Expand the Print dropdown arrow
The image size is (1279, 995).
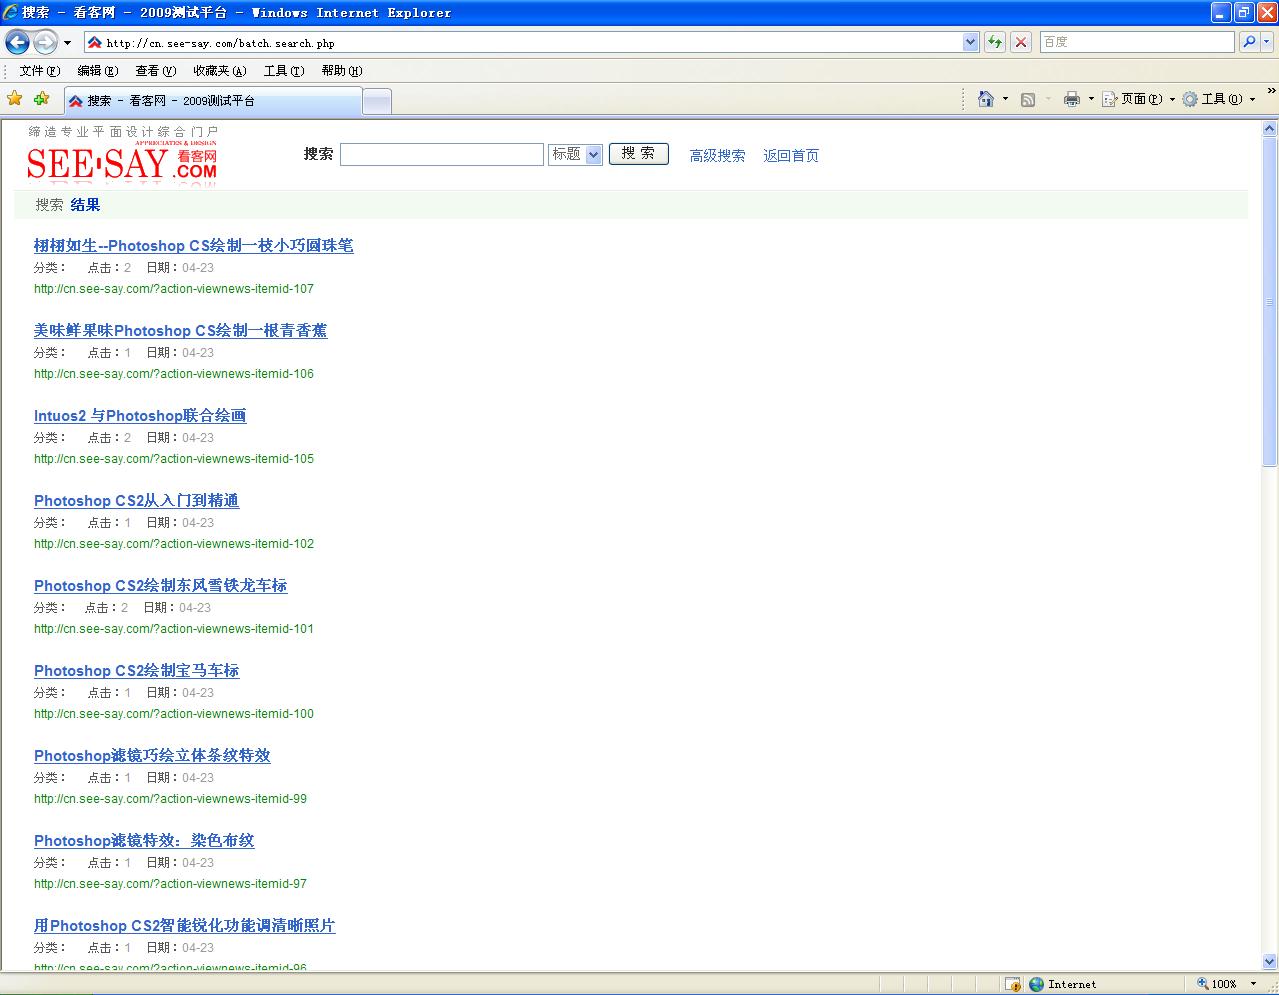(1091, 99)
